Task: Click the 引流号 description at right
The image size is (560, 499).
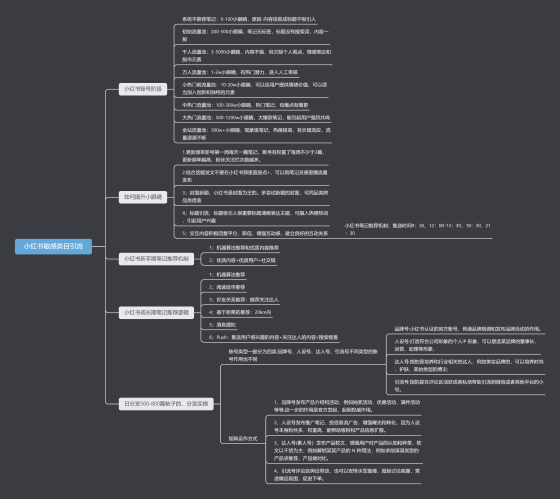Action: point(469,386)
